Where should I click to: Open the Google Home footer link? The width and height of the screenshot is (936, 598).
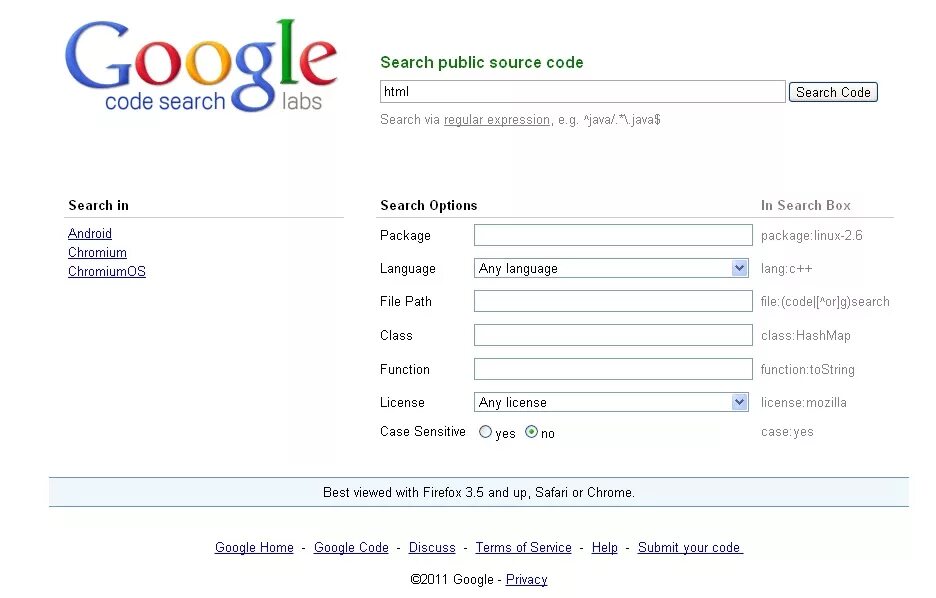254,547
